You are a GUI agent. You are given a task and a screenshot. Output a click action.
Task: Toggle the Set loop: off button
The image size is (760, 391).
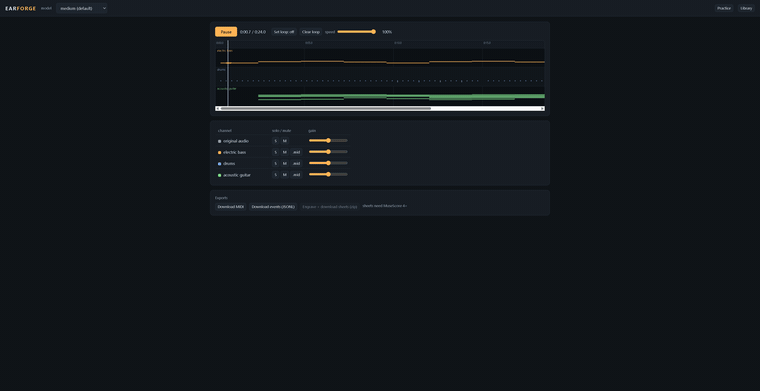click(284, 32)
